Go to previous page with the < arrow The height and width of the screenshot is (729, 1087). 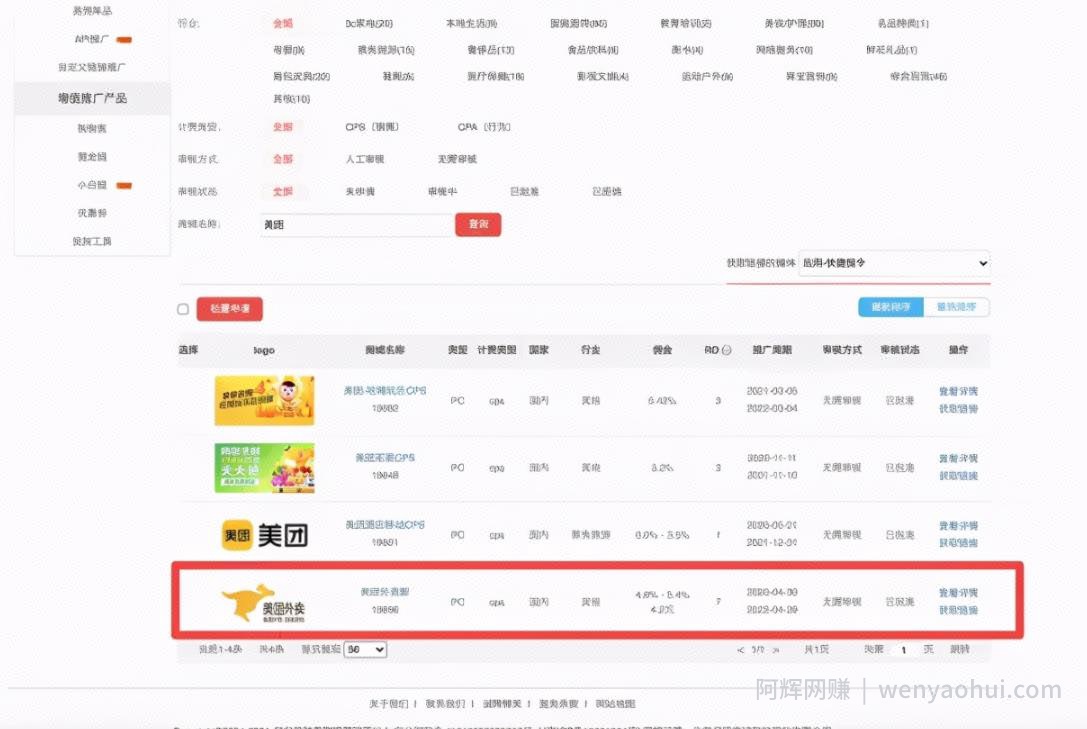tap(740, 650)
